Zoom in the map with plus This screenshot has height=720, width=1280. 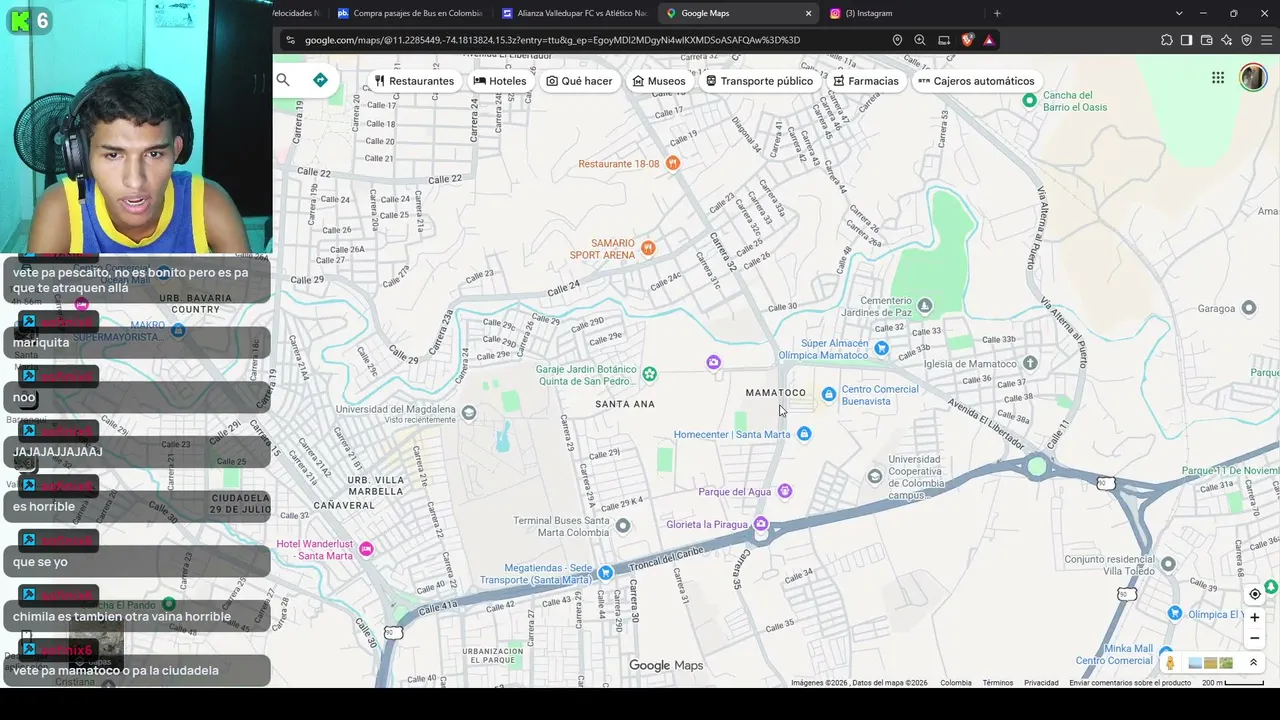(1255, 617)
